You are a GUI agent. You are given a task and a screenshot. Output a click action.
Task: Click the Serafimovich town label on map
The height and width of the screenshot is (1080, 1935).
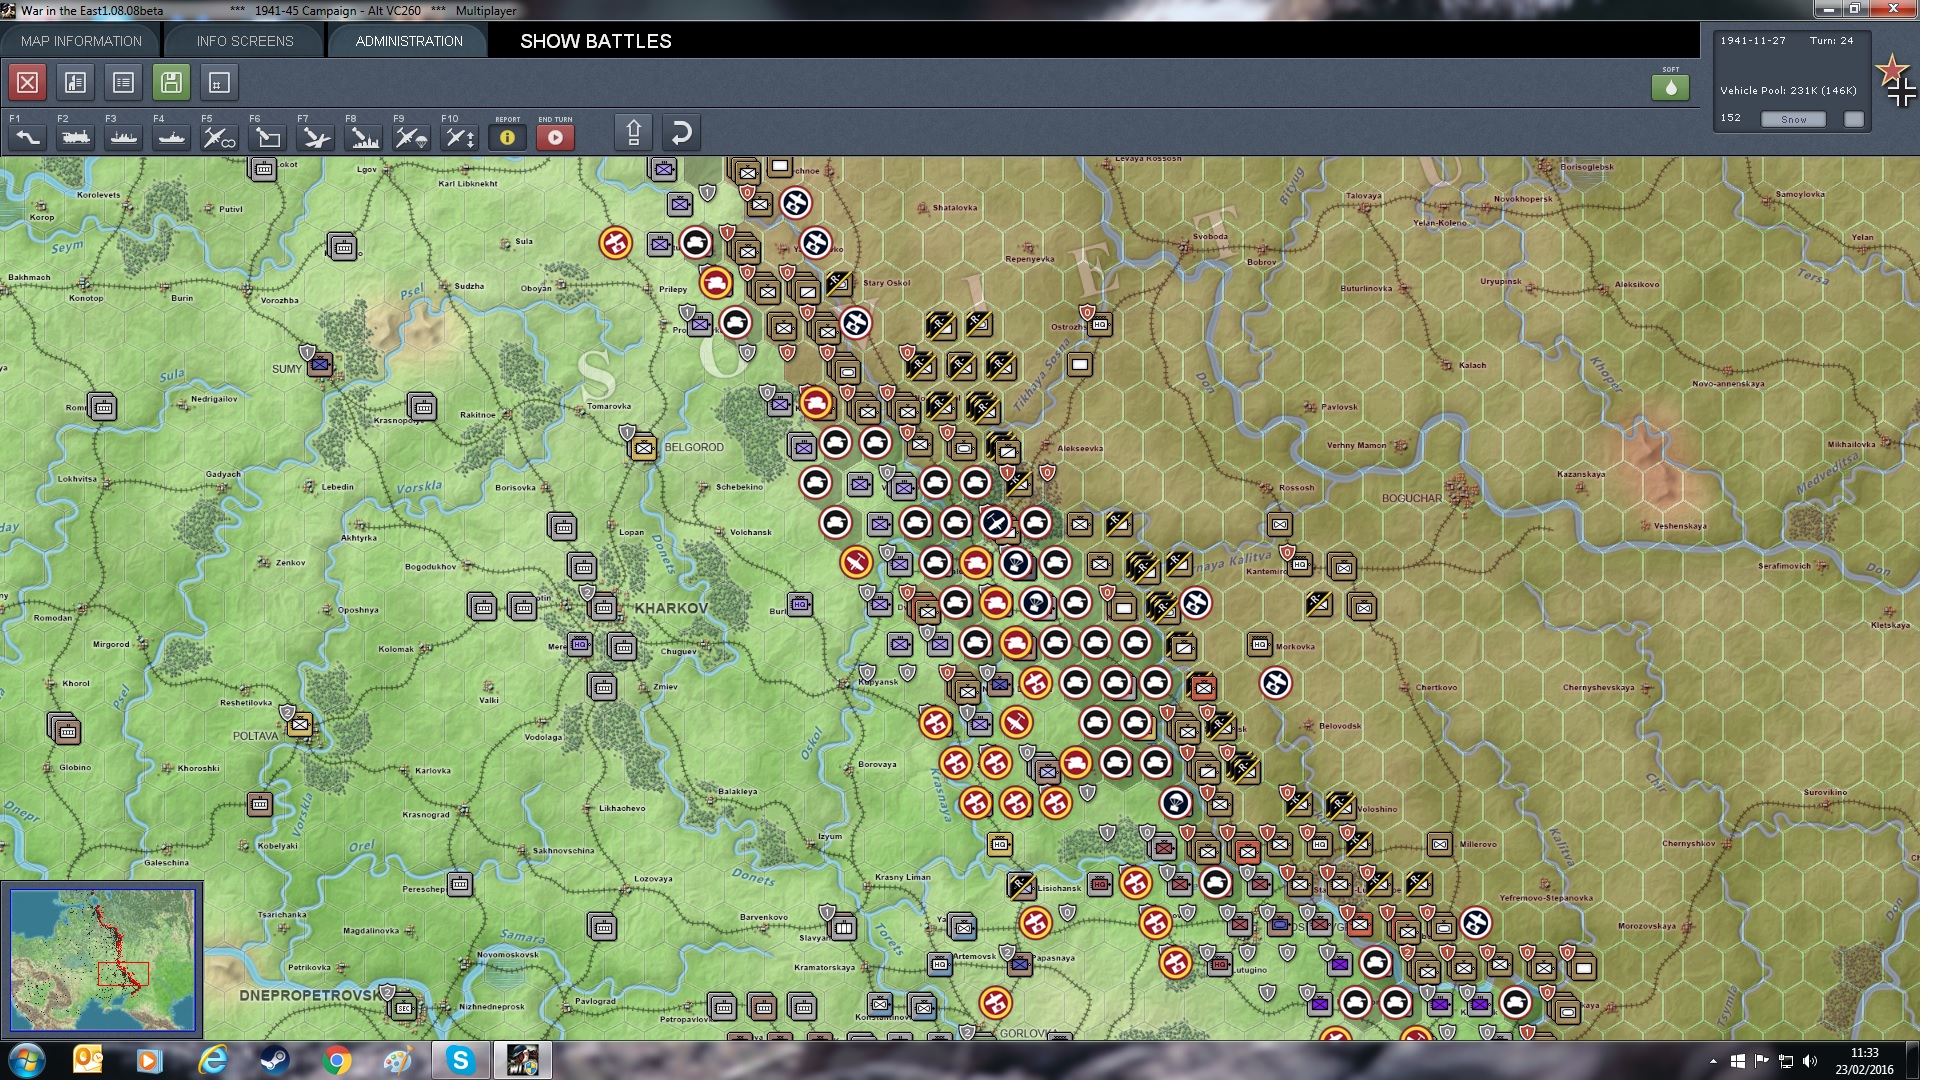1784,566
